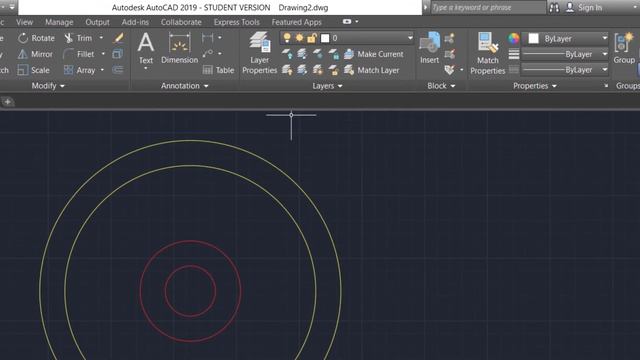The width and height of the screenshot is (640, 360).
Task: Open the Collaborate ribbon tab
Action: (x=181, y=22)
